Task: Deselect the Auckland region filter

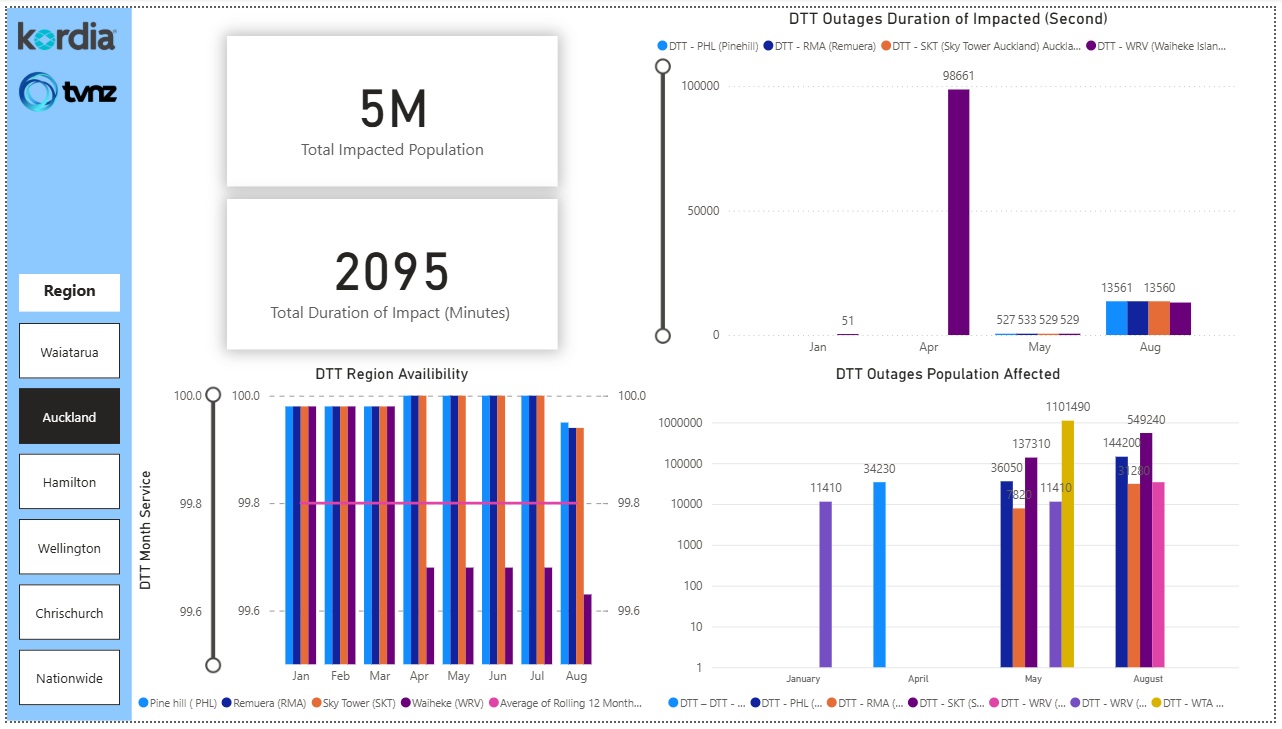Action: click(69, 415)
